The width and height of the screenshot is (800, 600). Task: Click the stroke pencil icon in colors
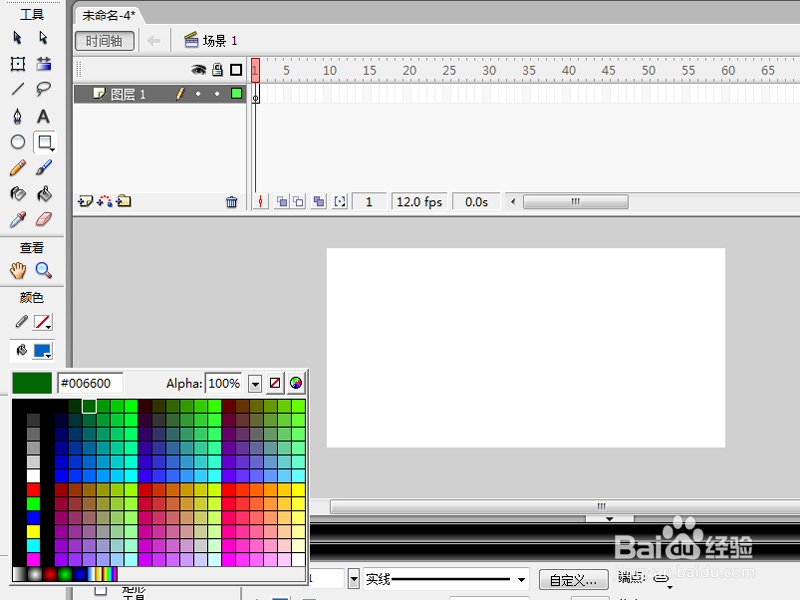(x=21, y=321)
